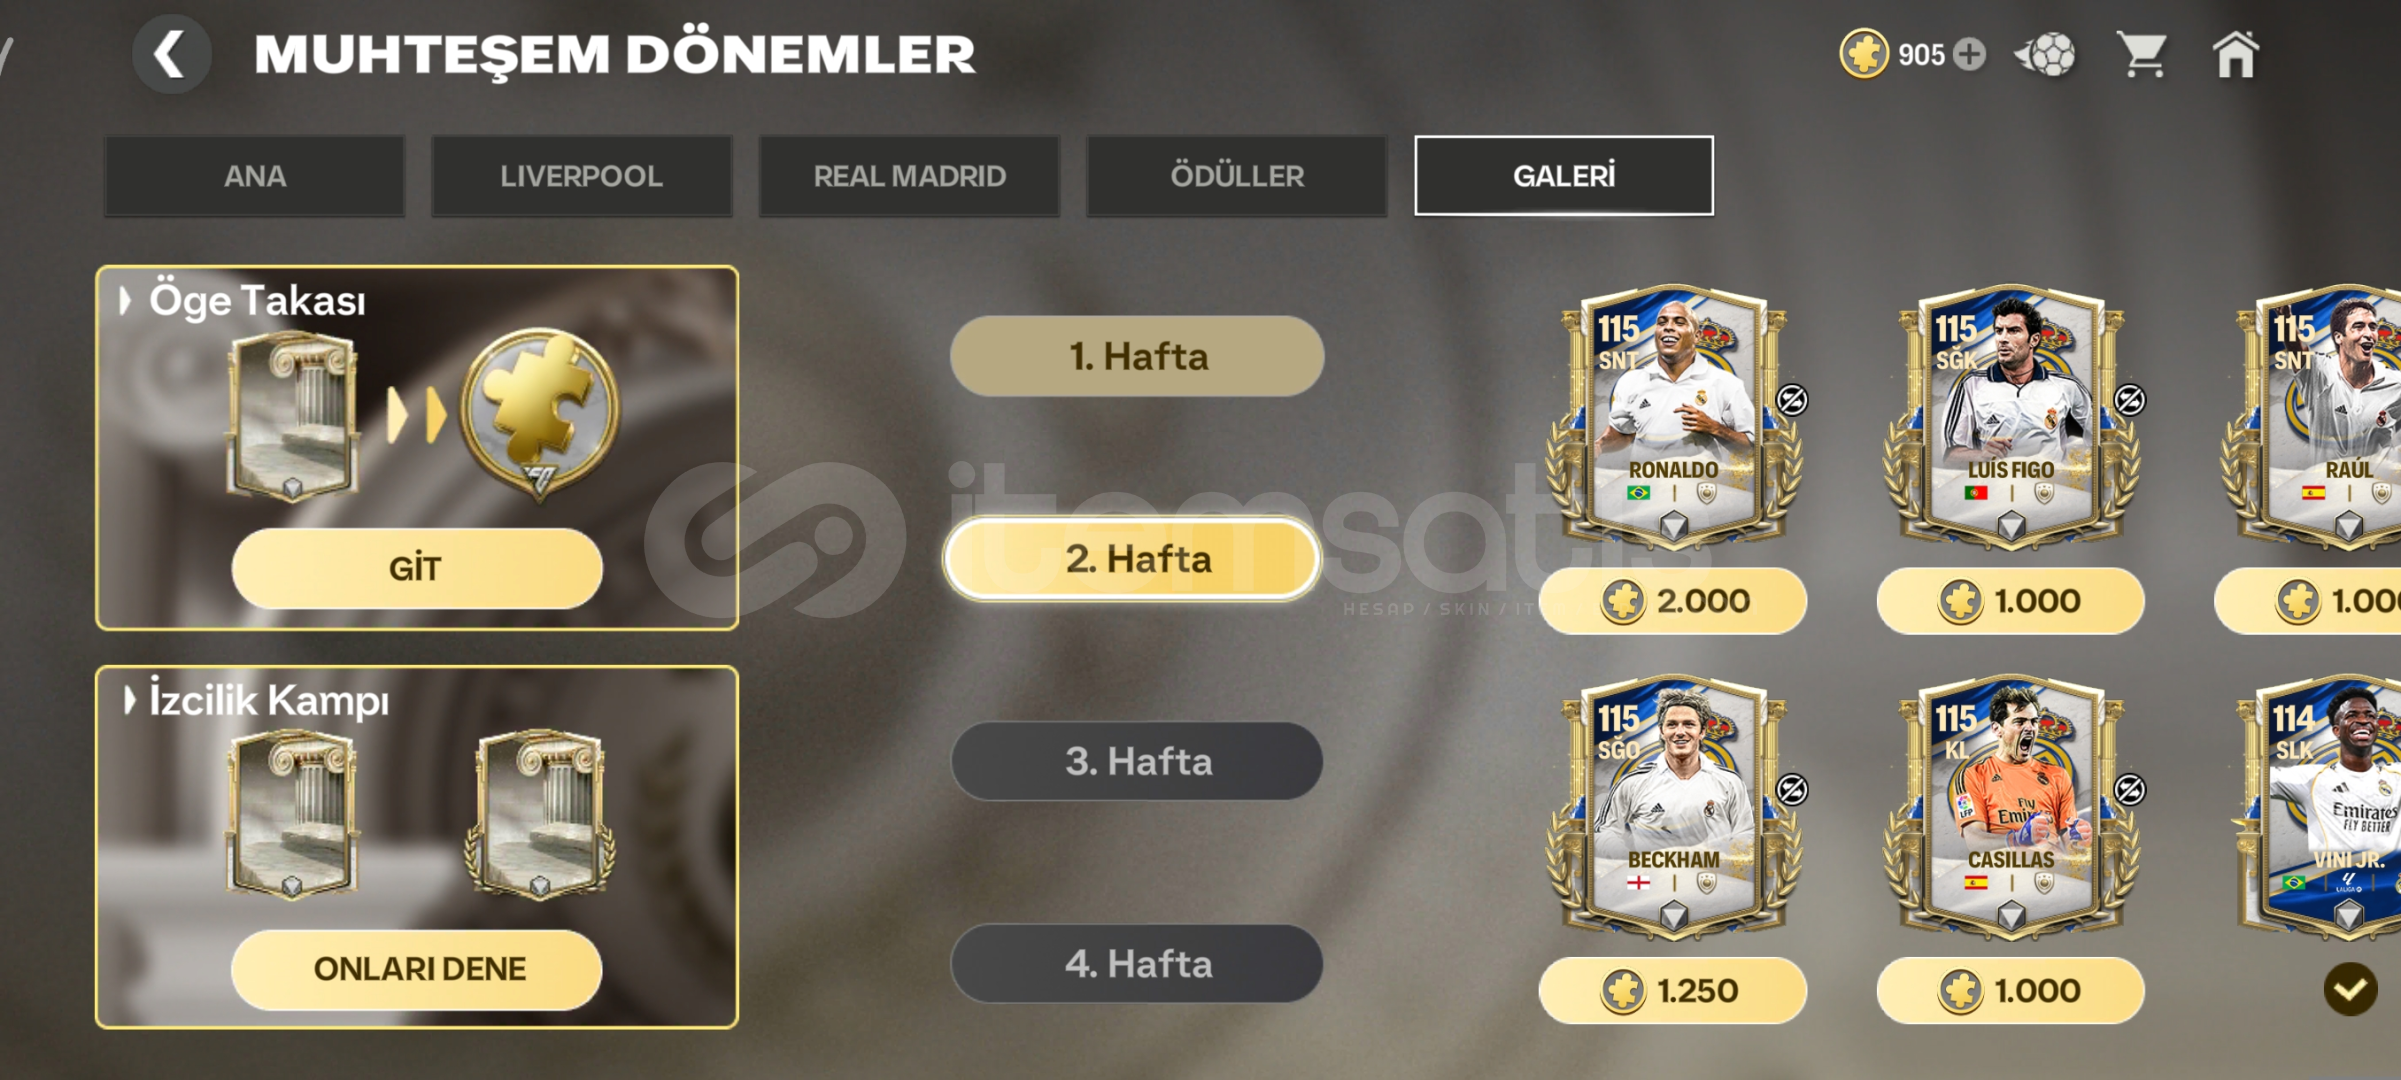Click untradeable badge on Casillas card
Viewport: 2401px width, 1080px height.
(x=2130, y=790)
